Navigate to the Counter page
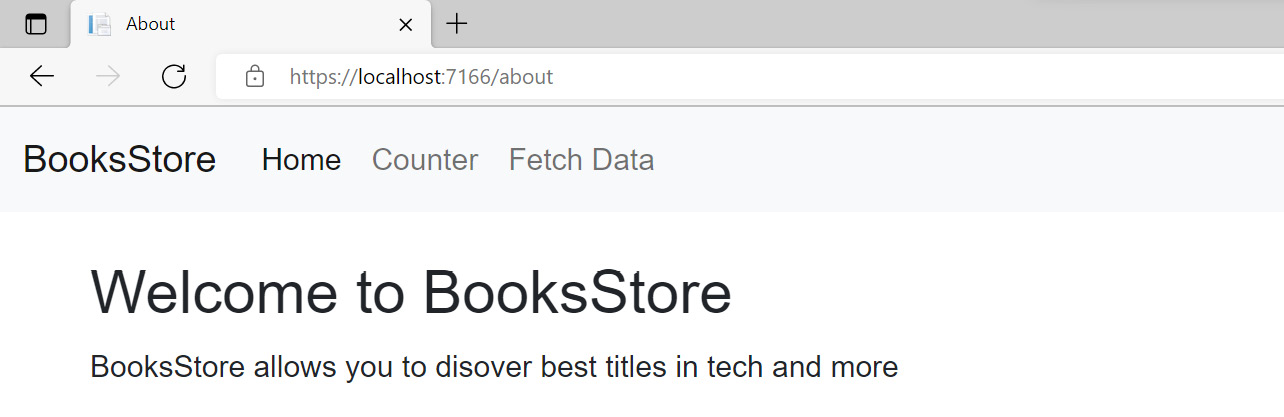1284x417 pixels. (425, 160)
